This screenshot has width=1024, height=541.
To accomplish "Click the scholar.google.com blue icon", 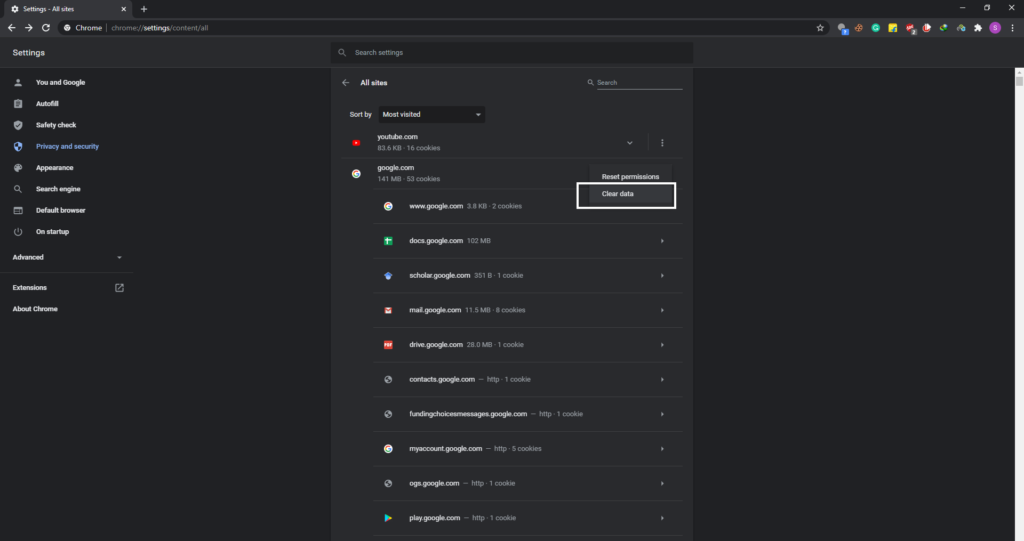I will [x=388, y=276].
